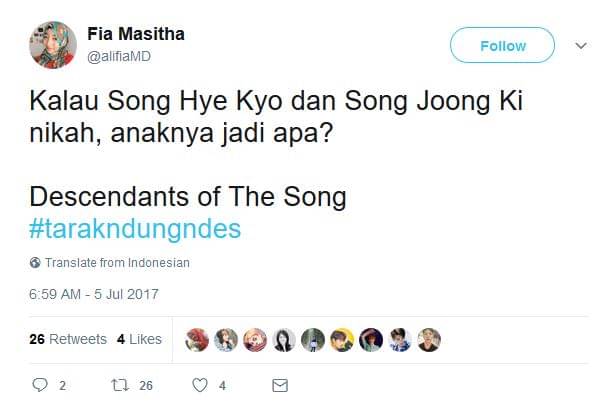Screen dimensions: 609x407
Task: Open the 4 Likes list
Action: pyautogui.click(x=139, y=339)
